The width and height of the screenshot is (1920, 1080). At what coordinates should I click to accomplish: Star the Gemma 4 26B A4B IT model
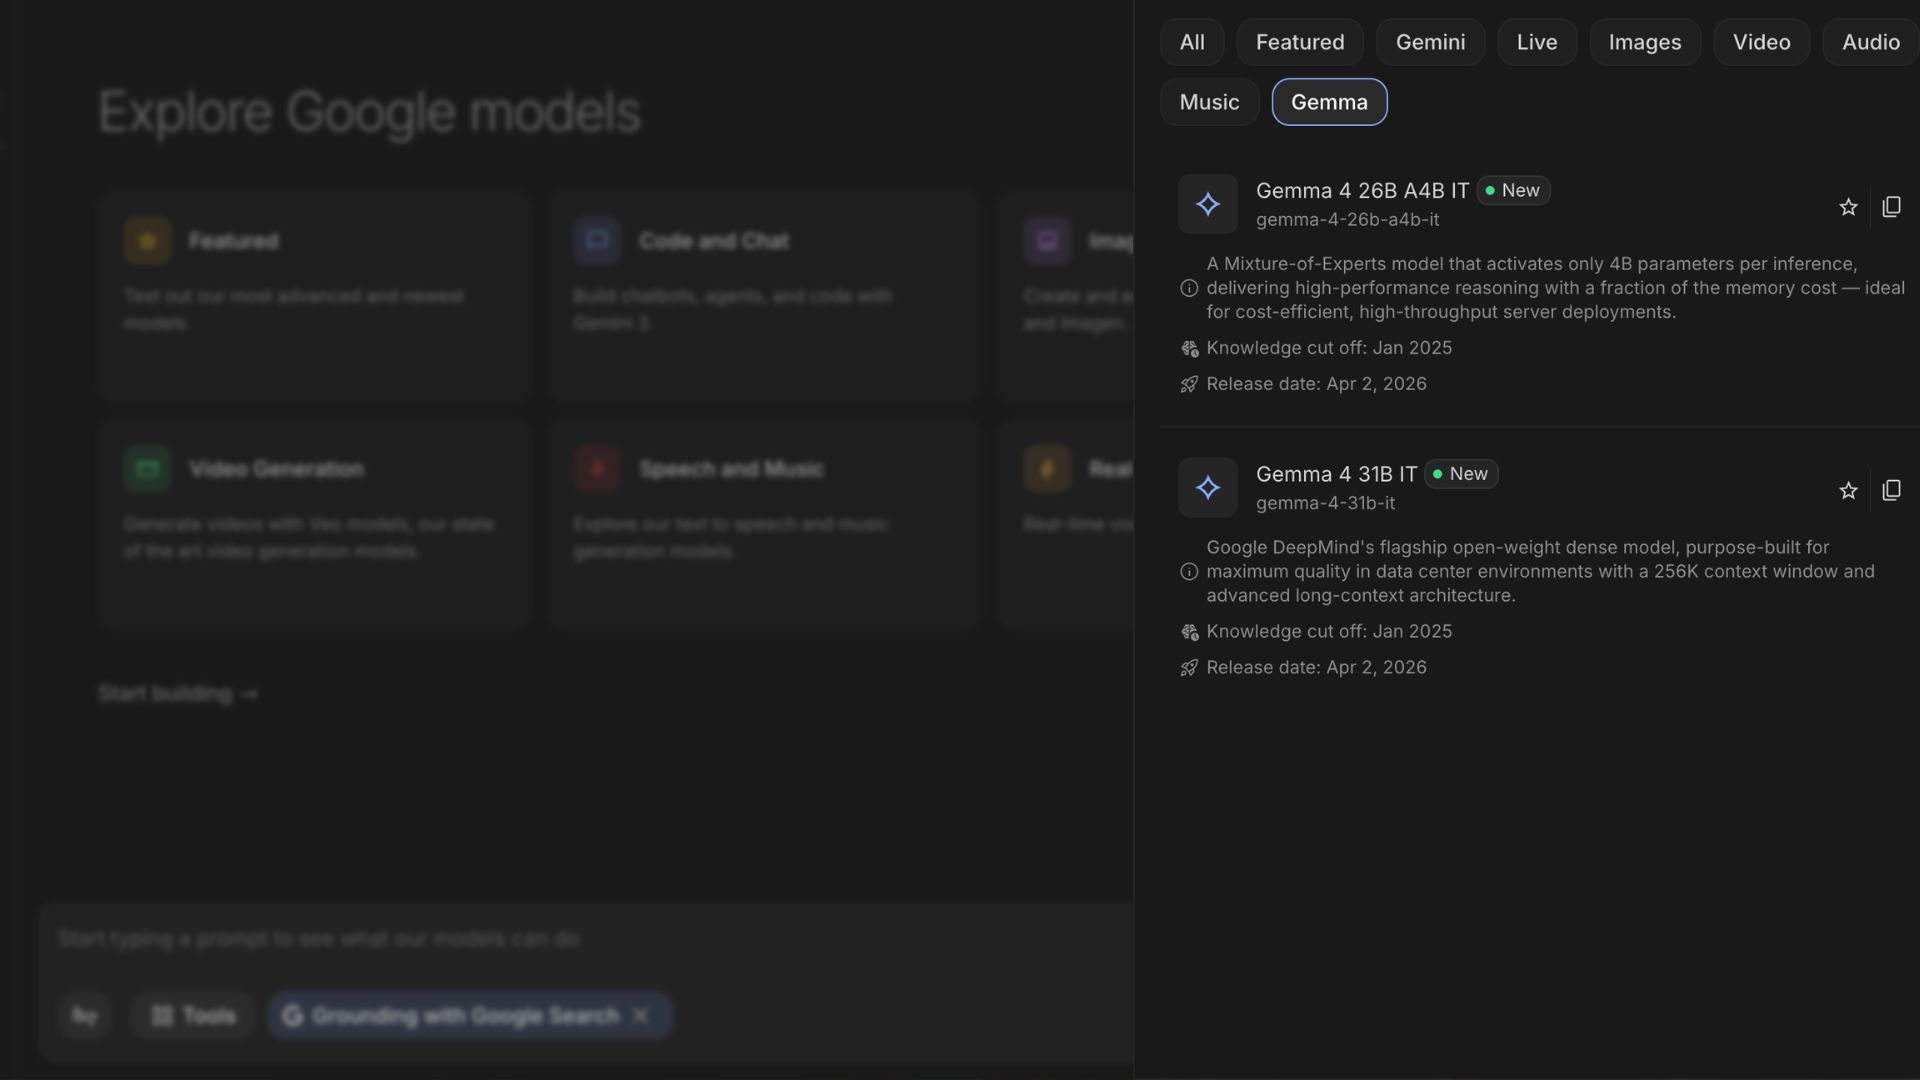1848,207
